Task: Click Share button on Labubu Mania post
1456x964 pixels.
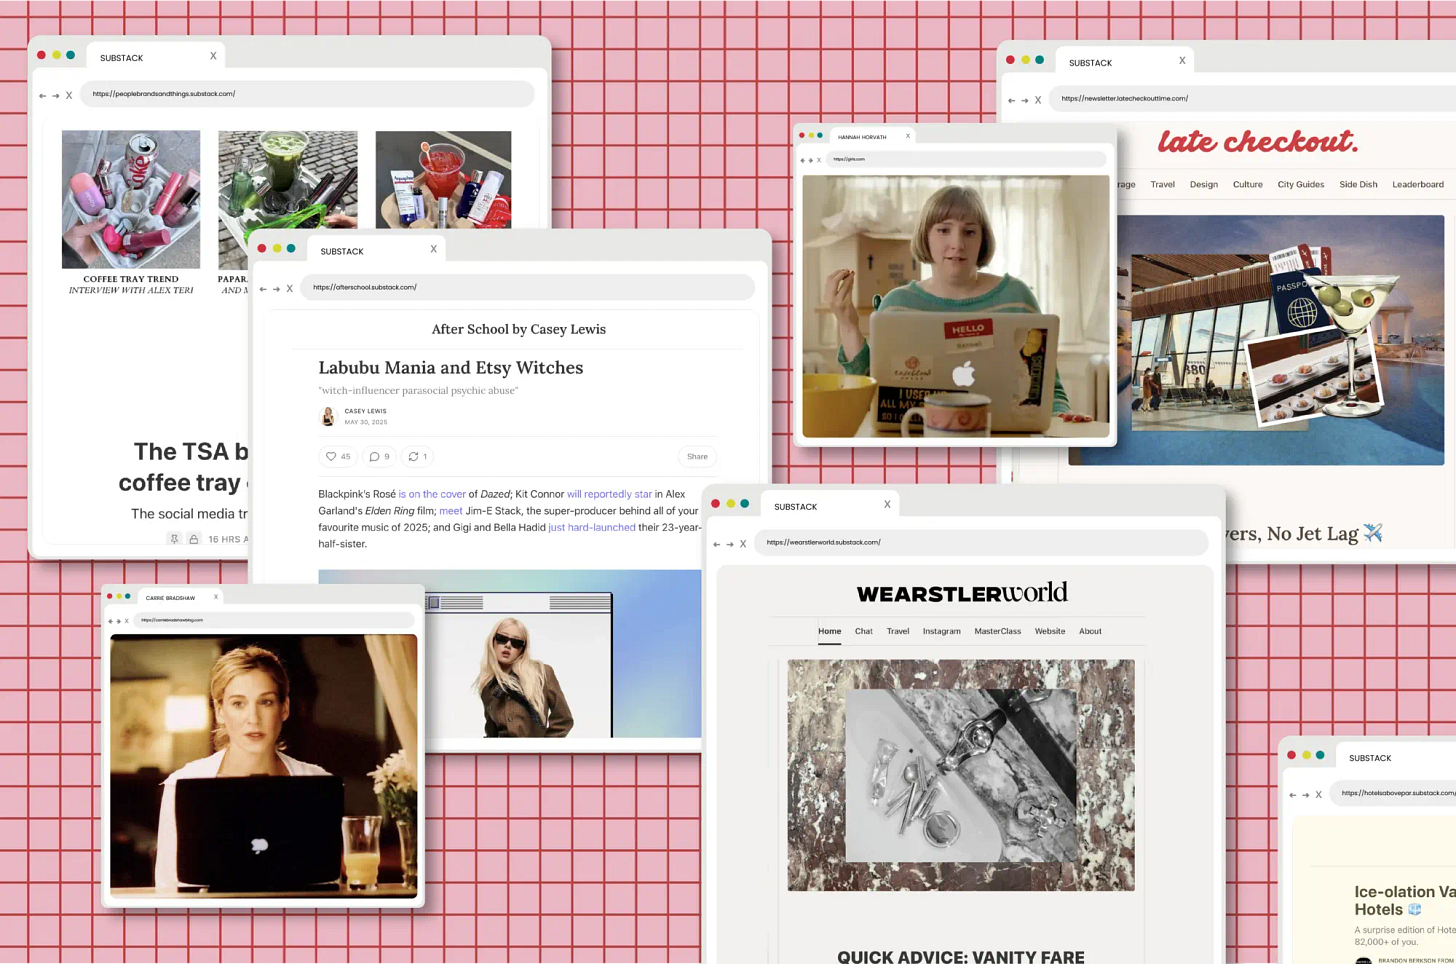Action: click(697, 457)
